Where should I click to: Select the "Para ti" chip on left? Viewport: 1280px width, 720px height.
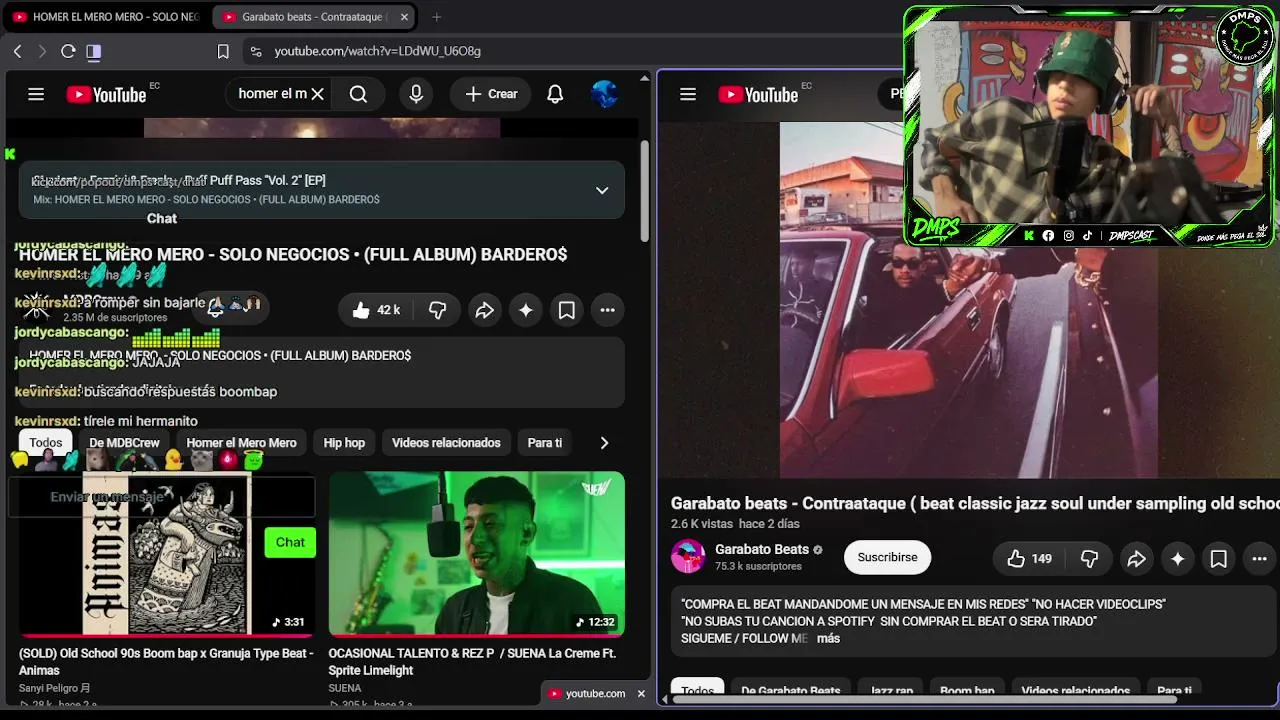[544, 443]
